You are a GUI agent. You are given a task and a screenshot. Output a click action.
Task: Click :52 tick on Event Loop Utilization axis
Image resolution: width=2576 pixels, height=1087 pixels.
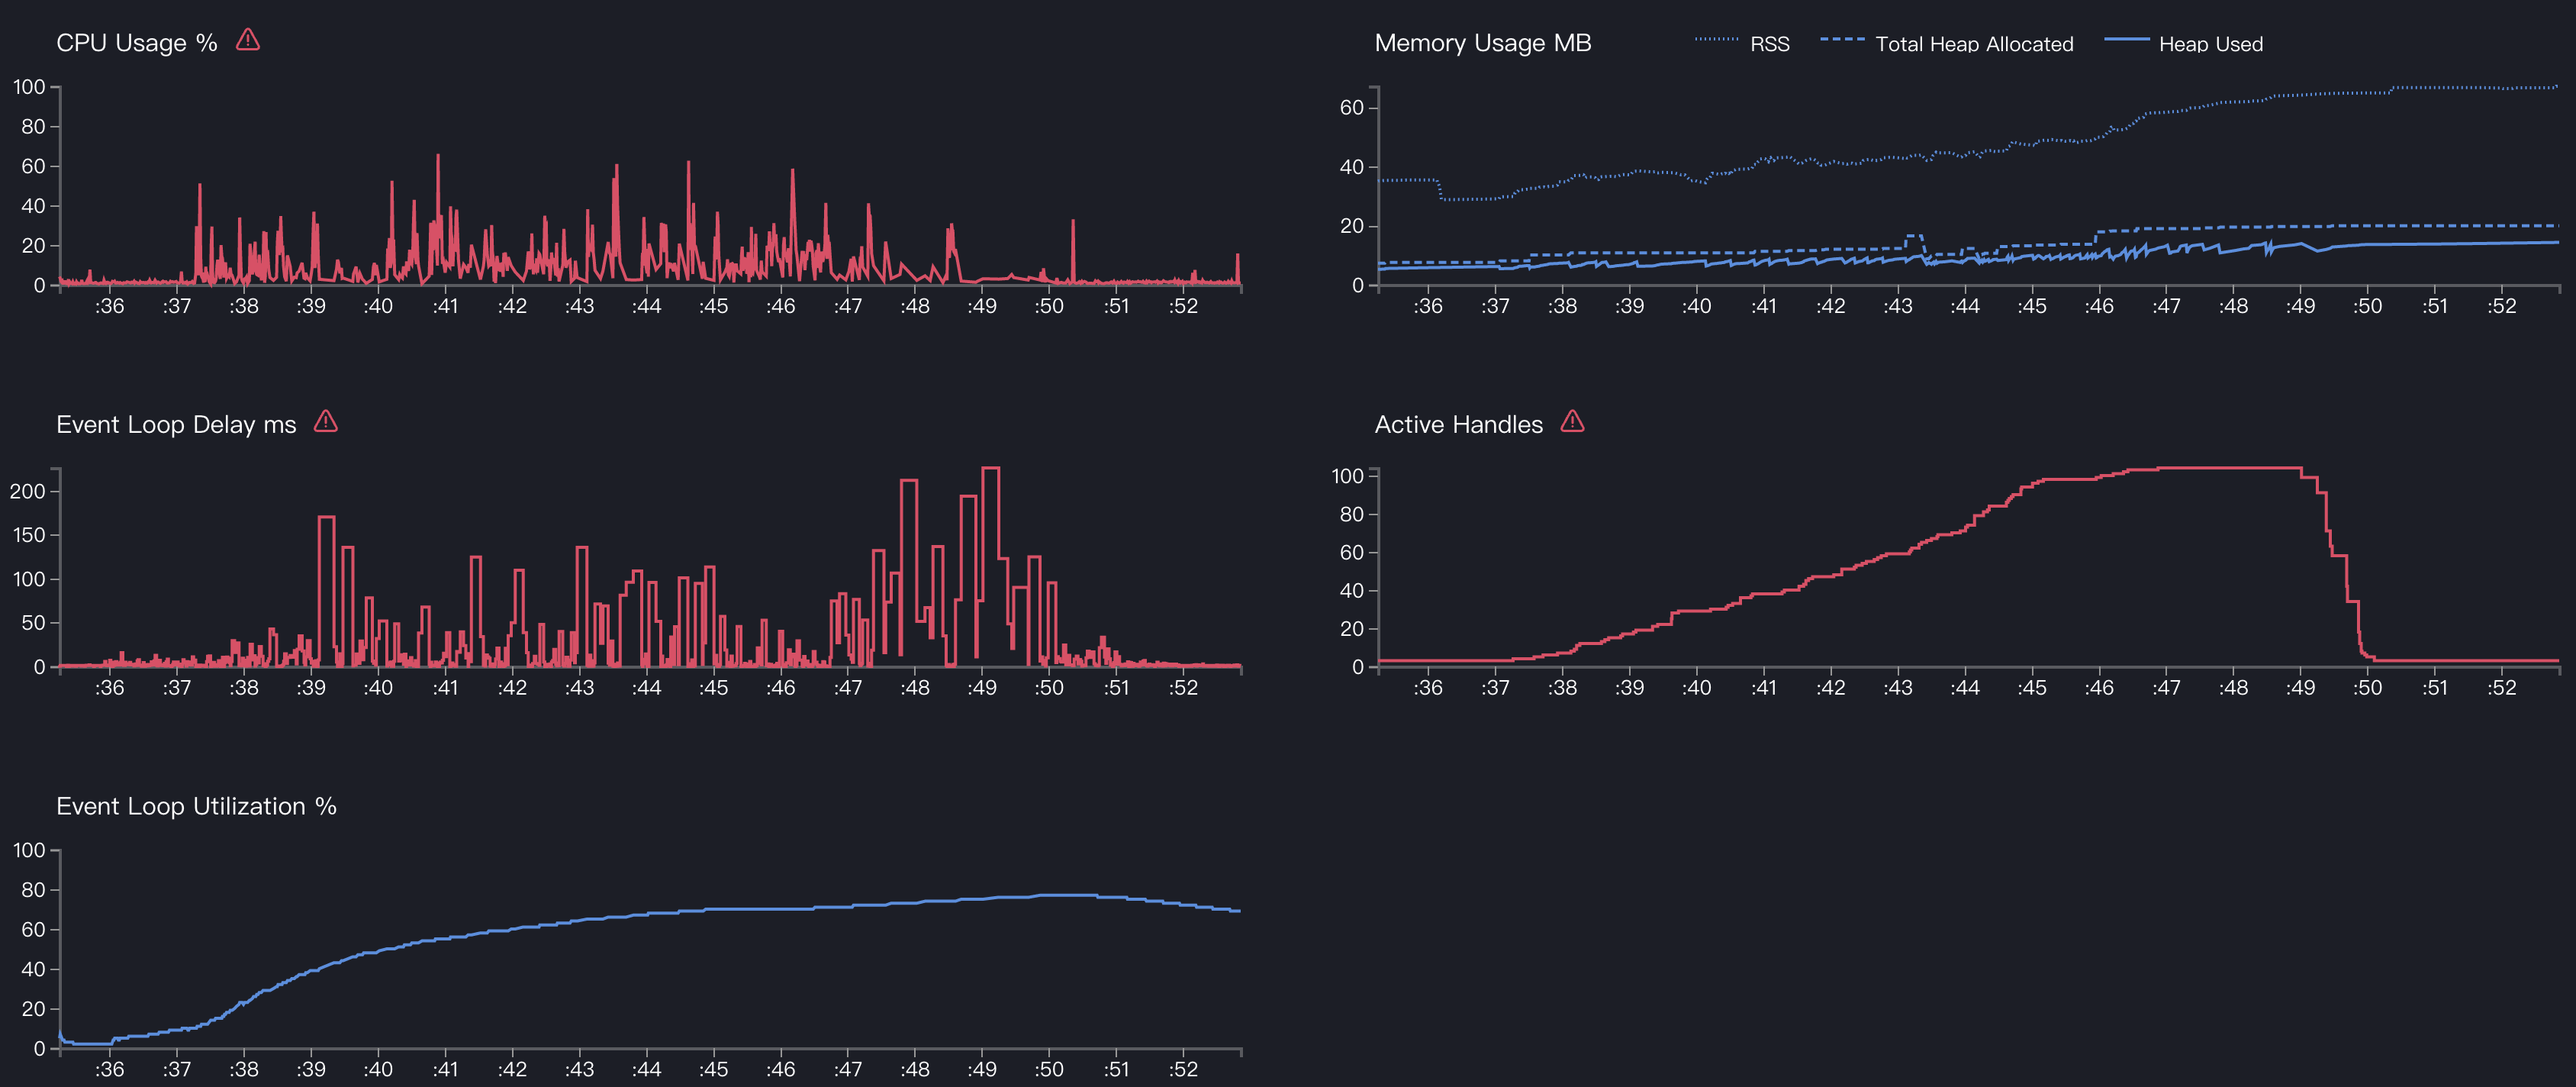[x=1183, y=1069]
